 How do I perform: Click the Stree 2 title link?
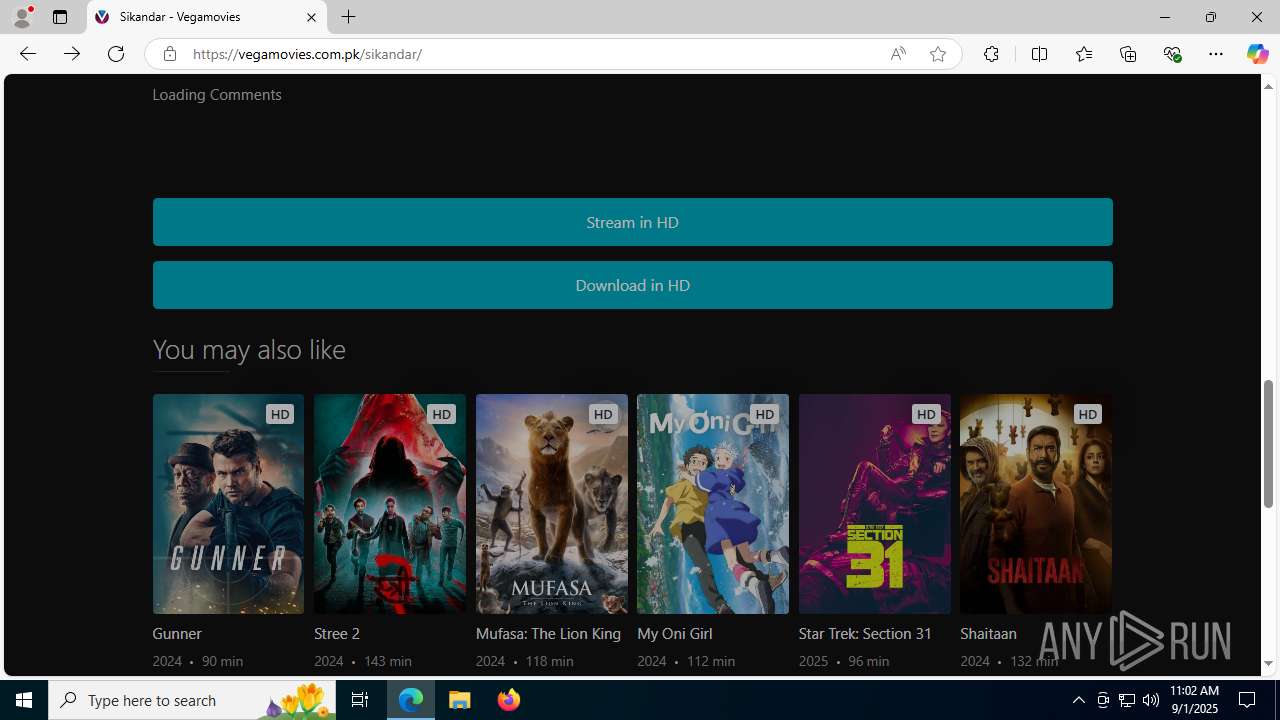point(337,634)
